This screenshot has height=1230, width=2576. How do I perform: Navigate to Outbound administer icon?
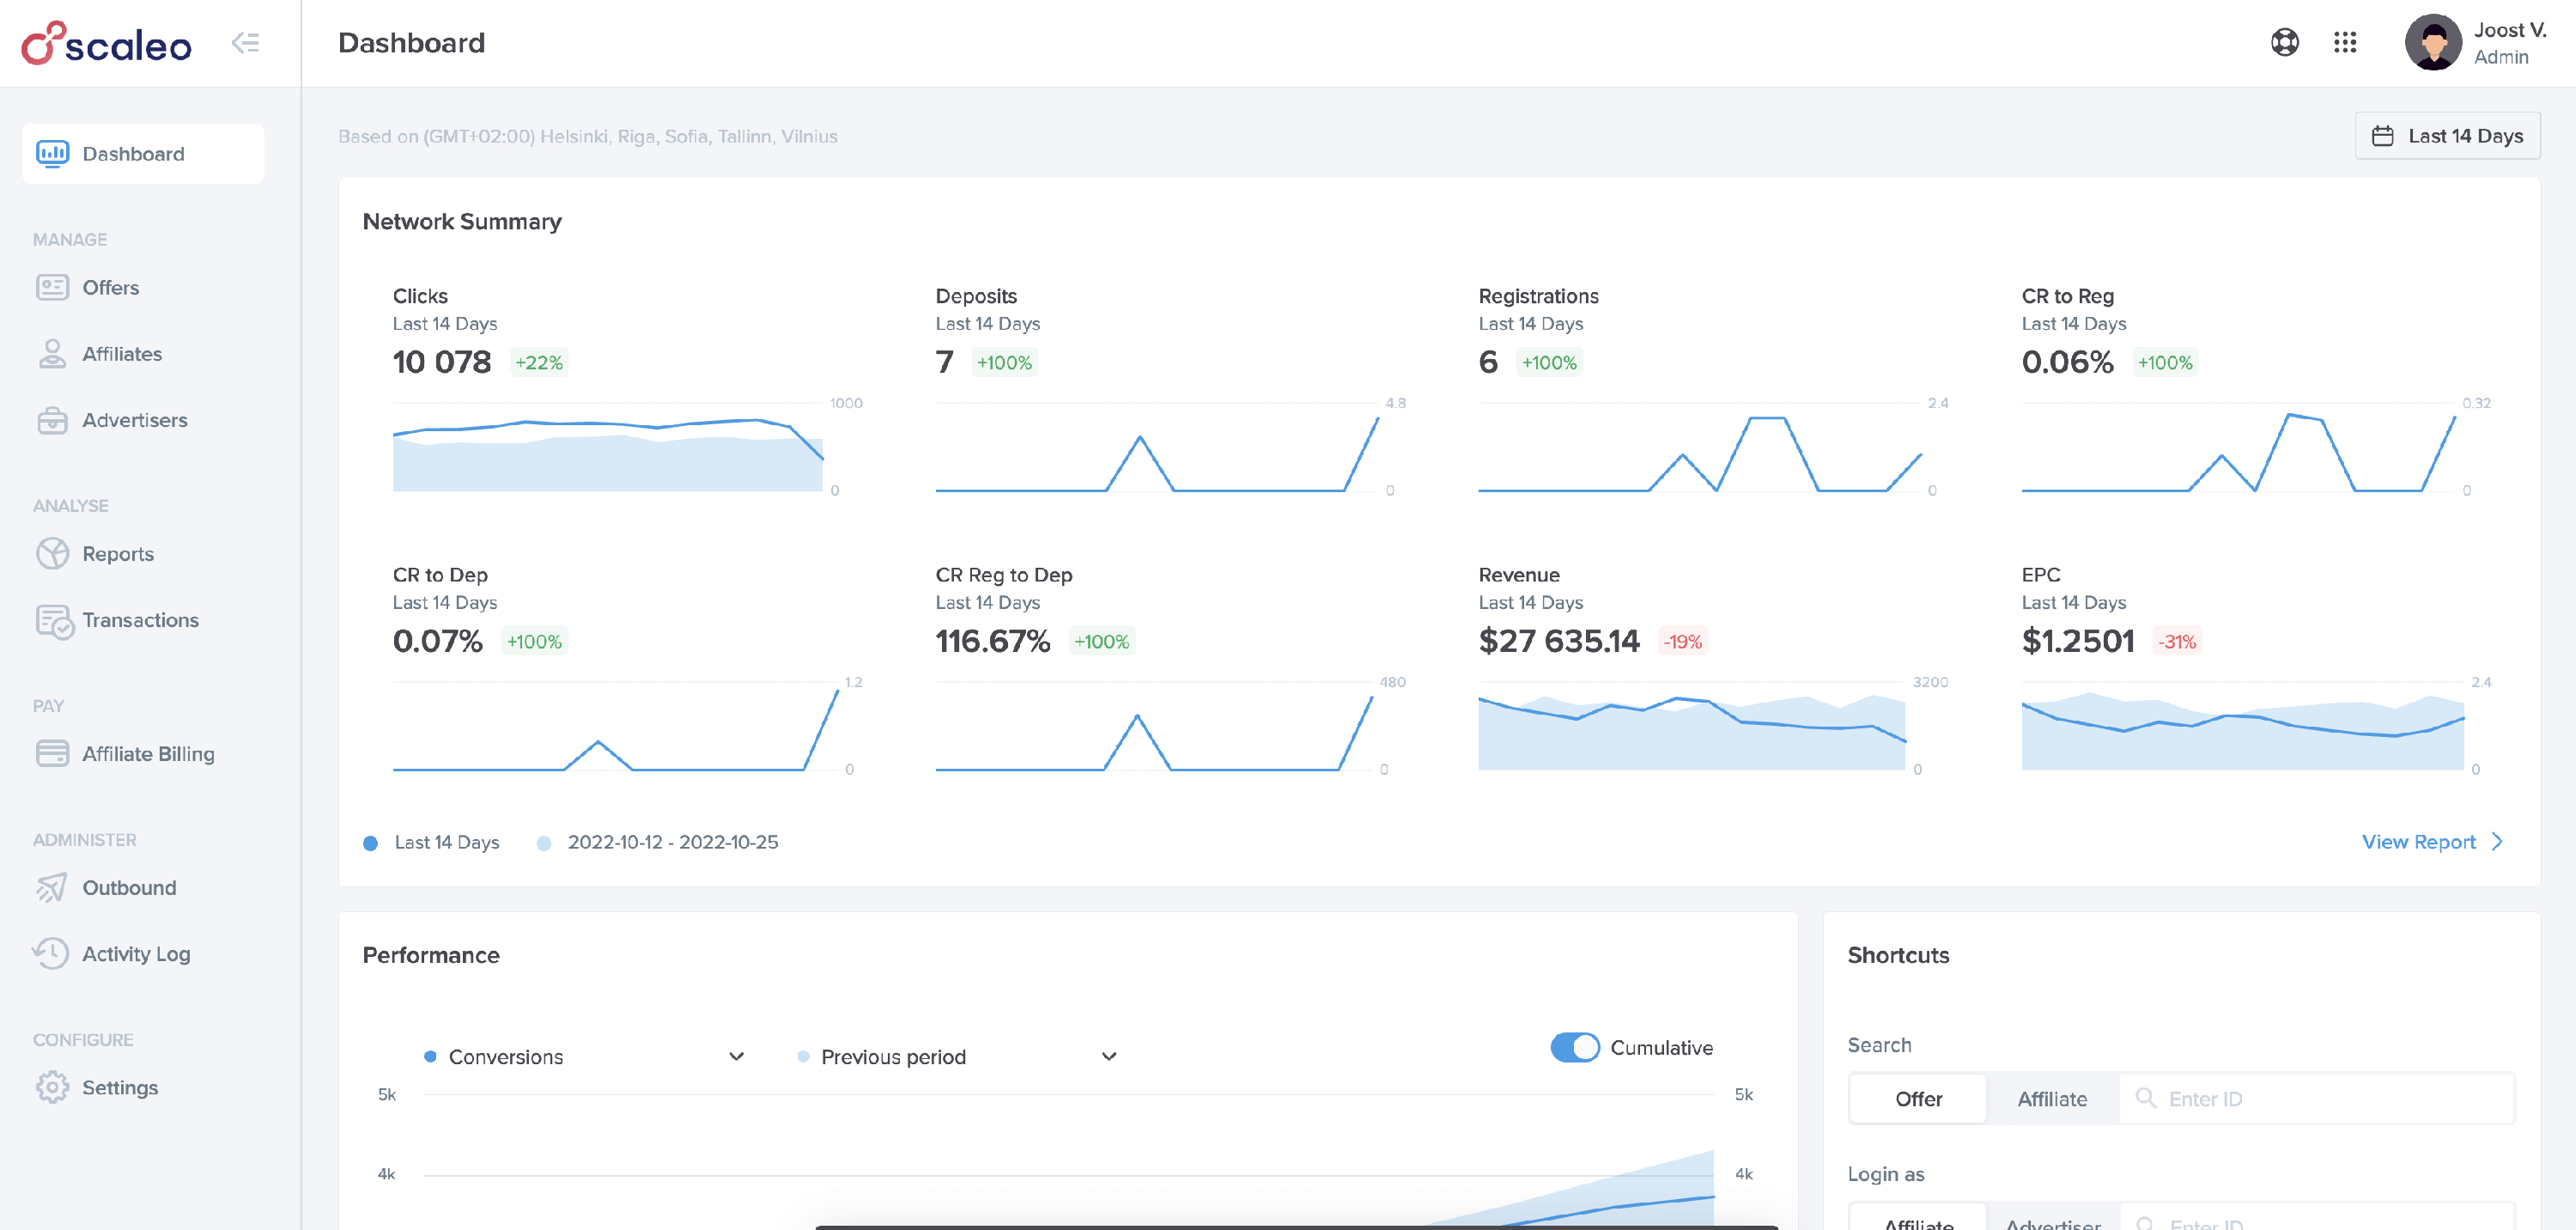tap(51, 886)
